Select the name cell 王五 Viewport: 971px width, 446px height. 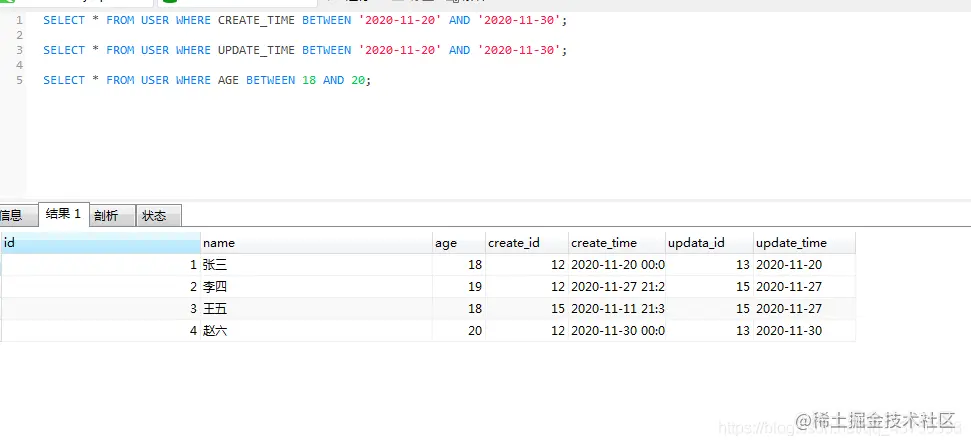pos(316,308)
